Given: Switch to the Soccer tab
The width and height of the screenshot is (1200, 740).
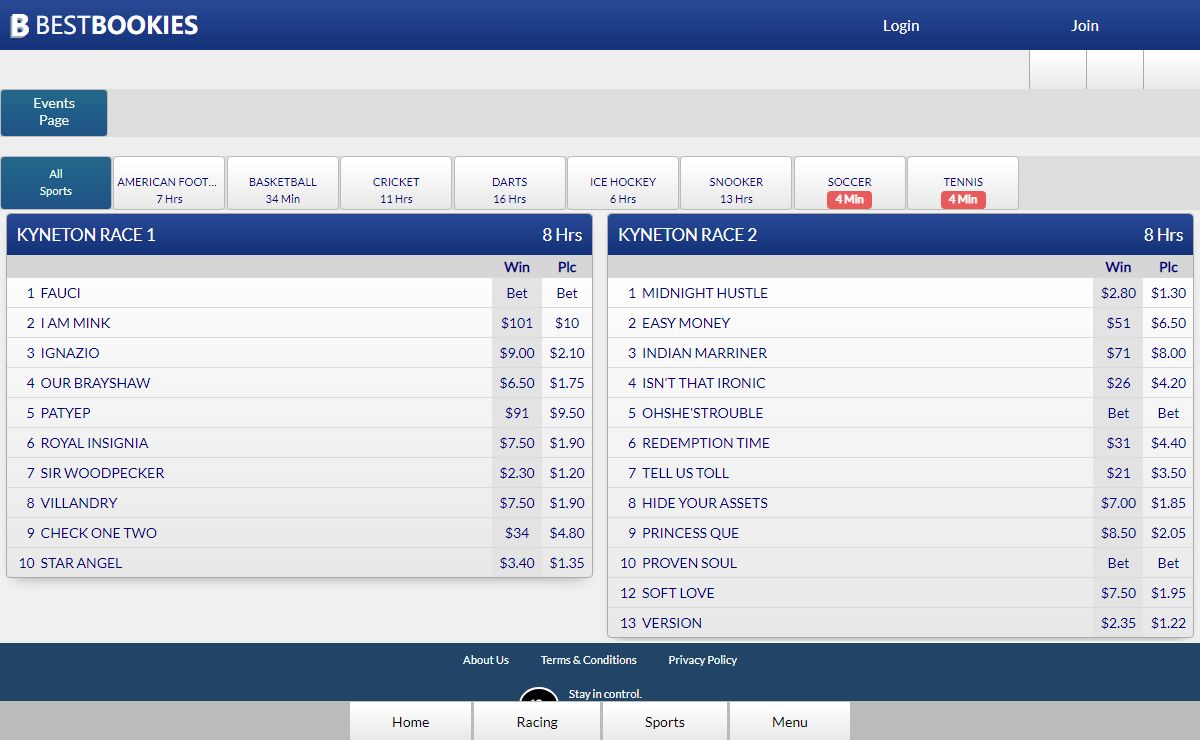Looking at the screenshot, I should pyautogui.click(x=850, y=183).
